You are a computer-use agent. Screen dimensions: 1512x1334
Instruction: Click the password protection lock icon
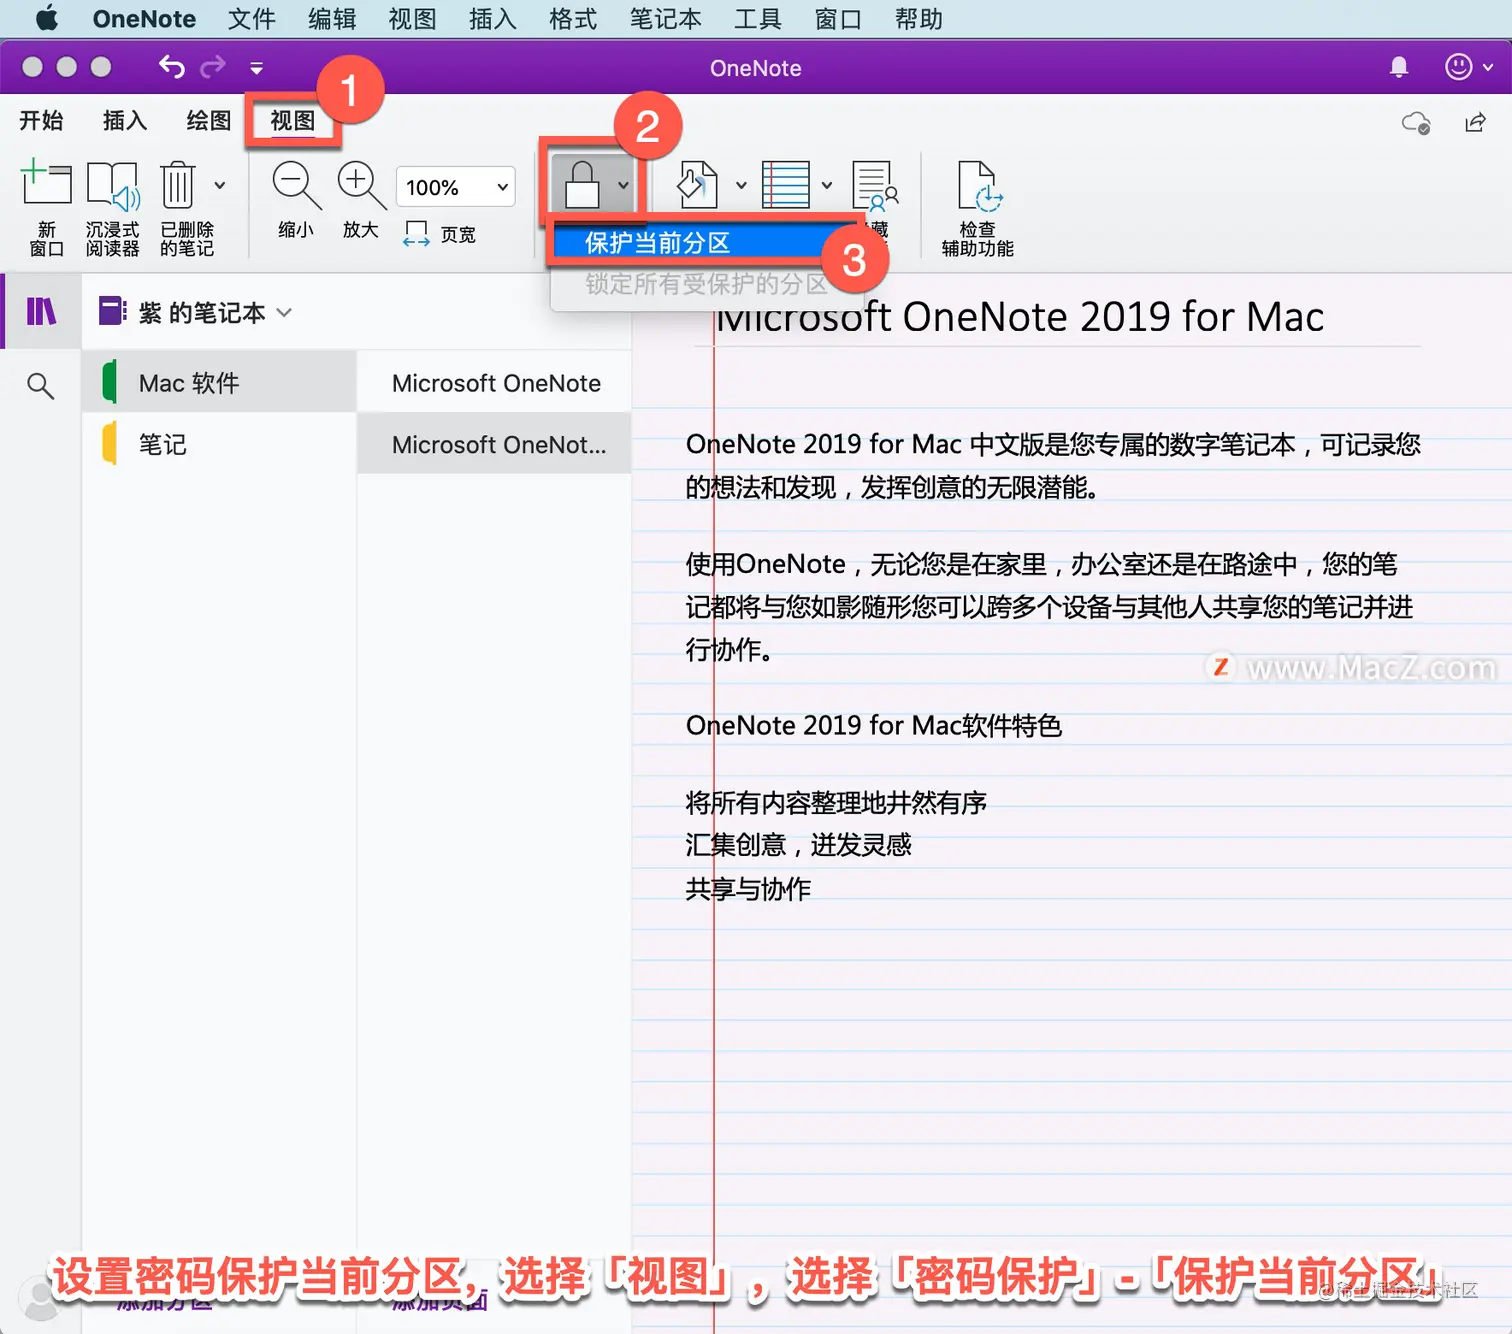coord(582,185)
